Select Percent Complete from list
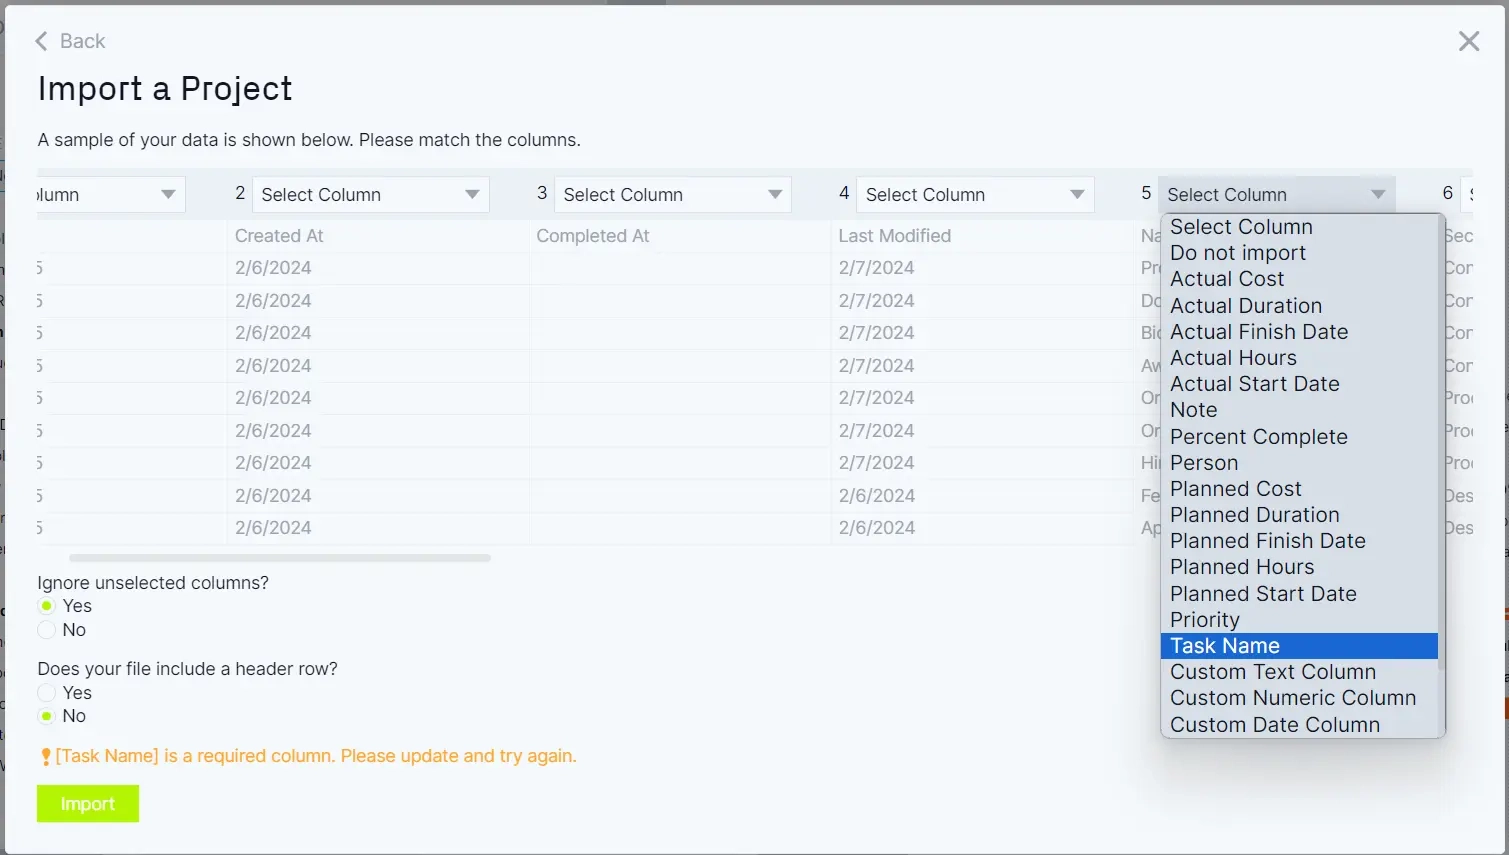 1258,437
